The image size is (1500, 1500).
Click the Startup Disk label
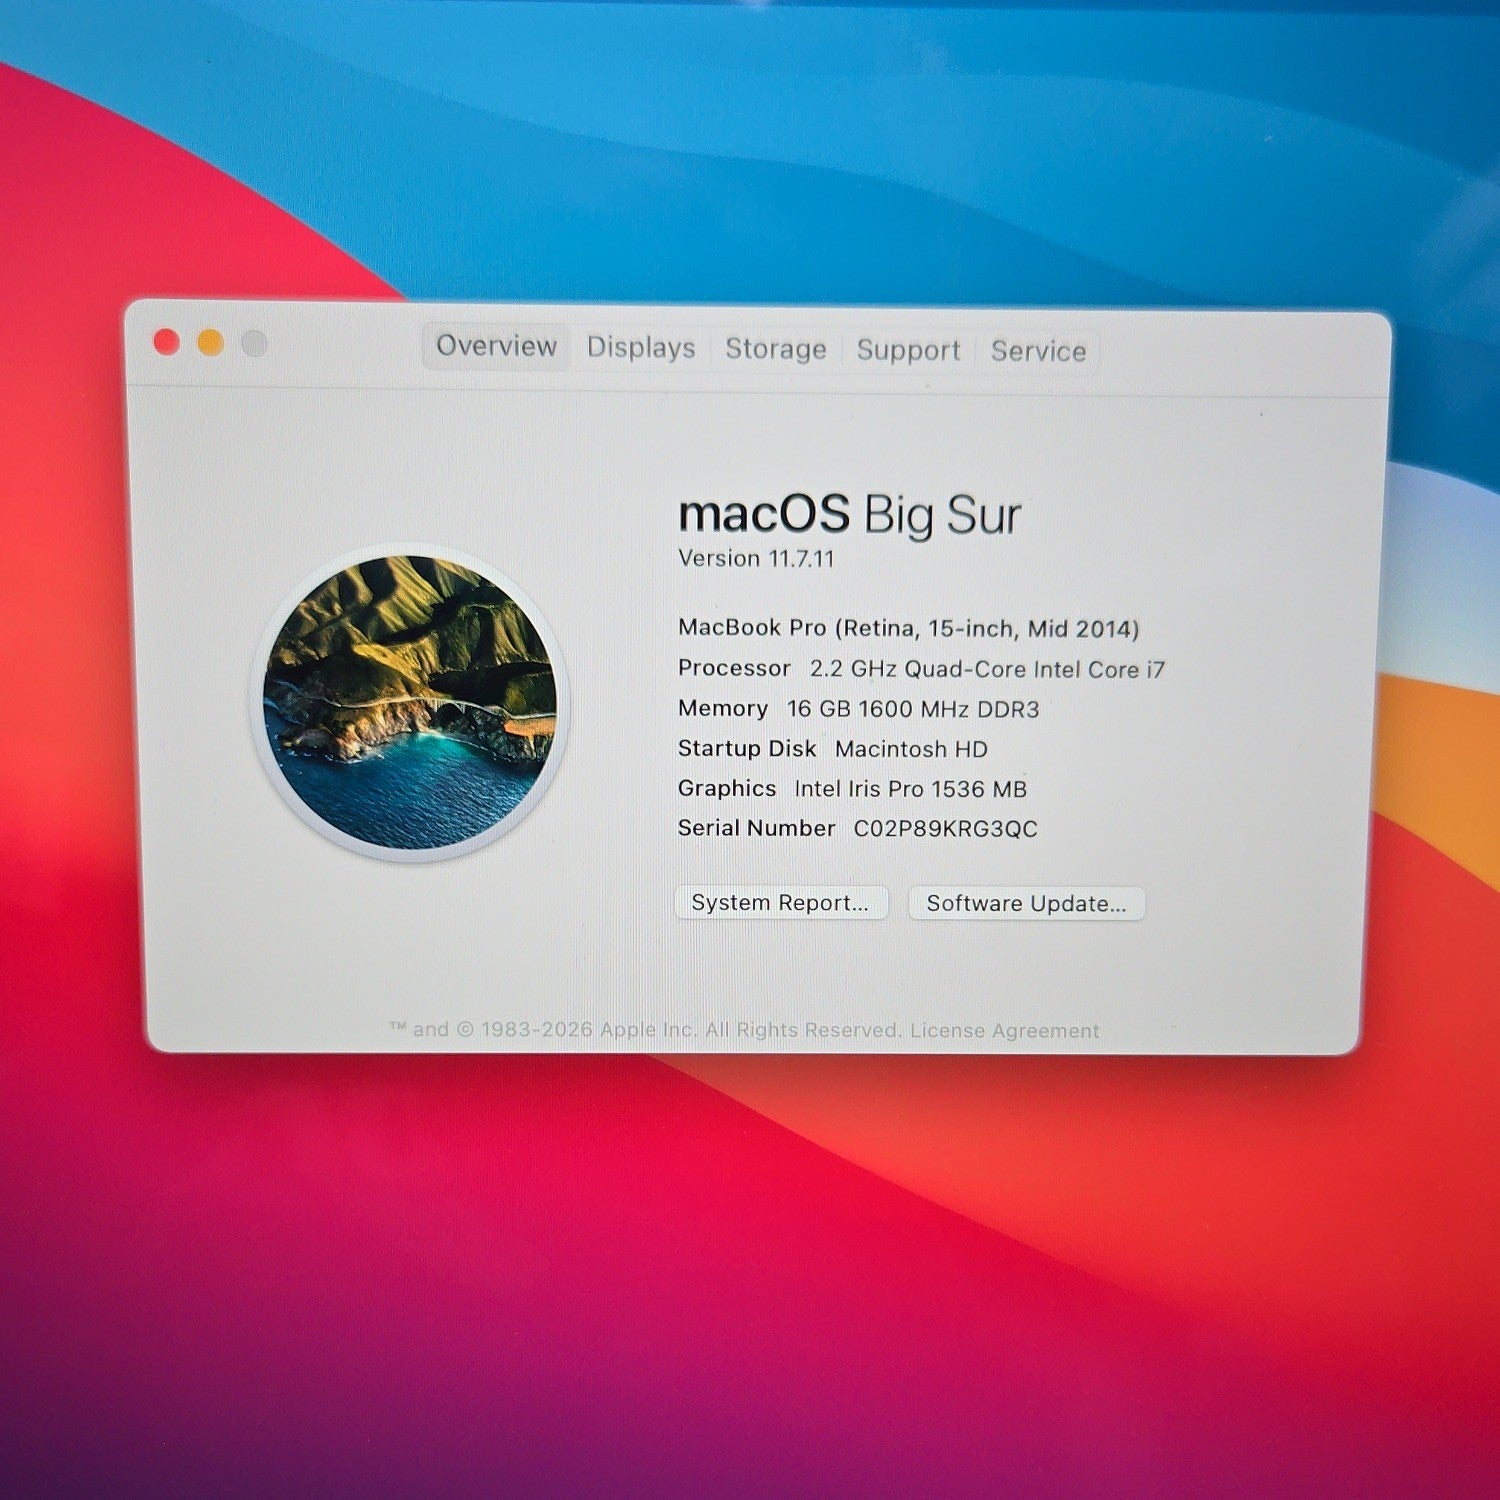pyautogui.click(x=747, y=748)
